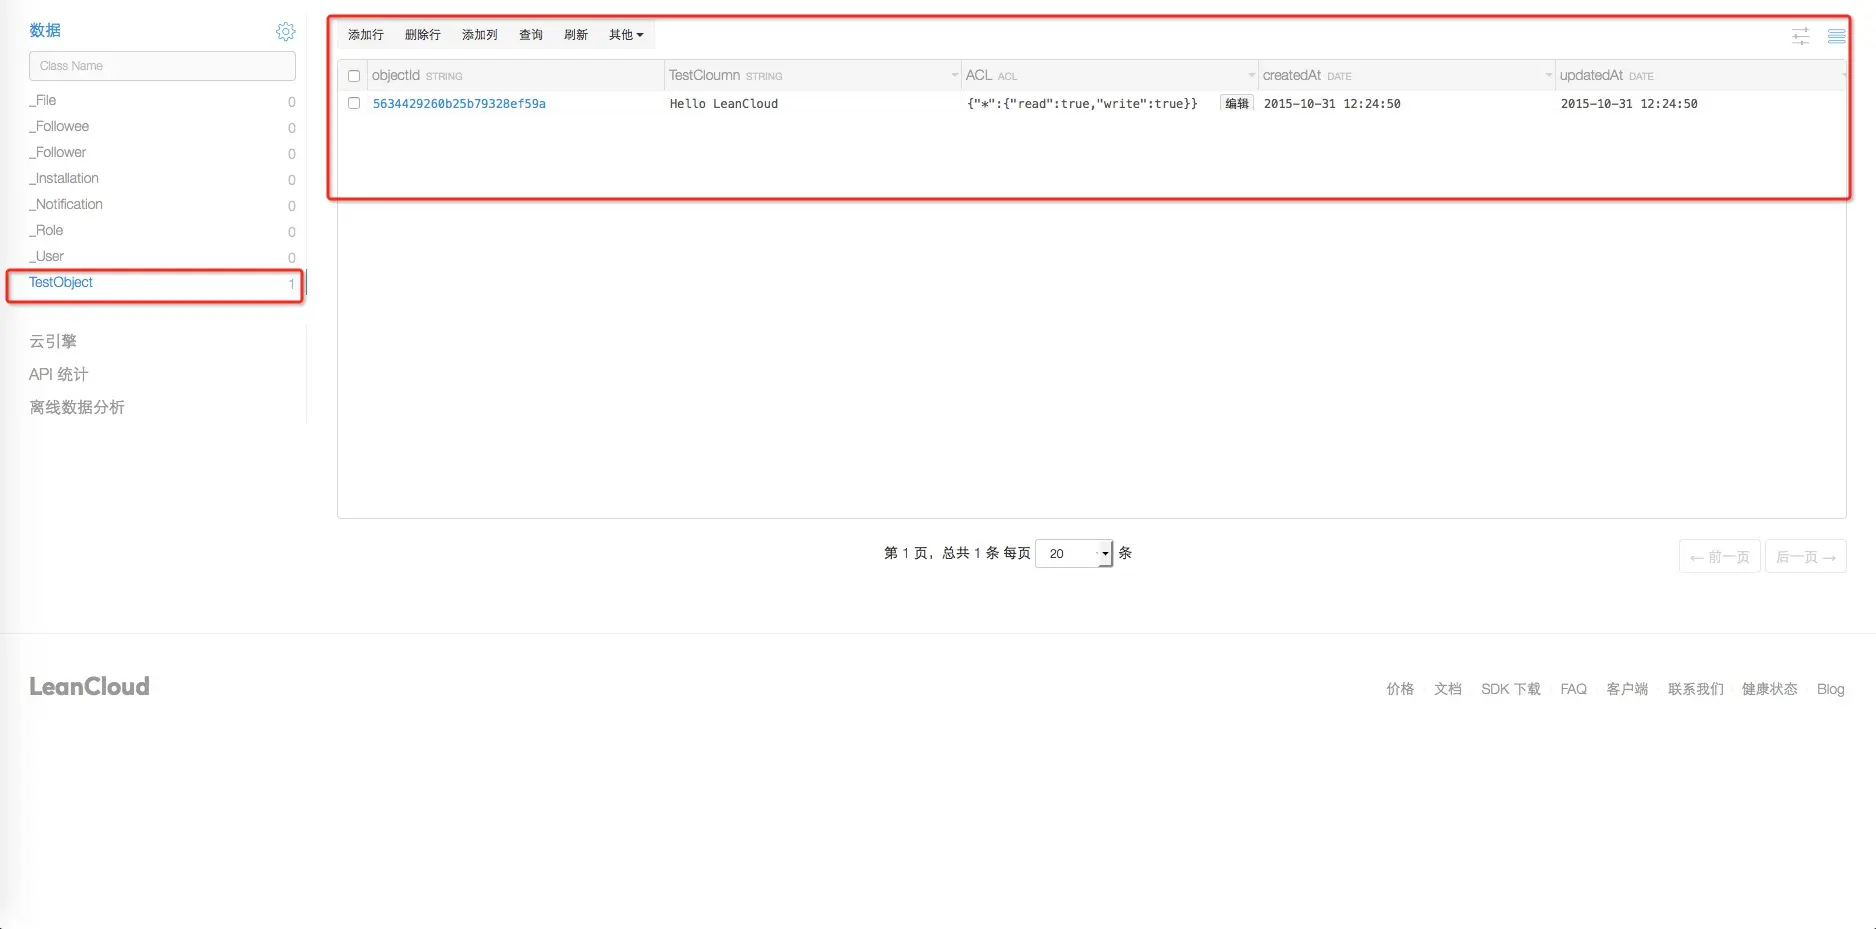Open the 联系我们 footer link
Screen dimensions: 1876x929
pyautogui.click(x=1696, y=689)
